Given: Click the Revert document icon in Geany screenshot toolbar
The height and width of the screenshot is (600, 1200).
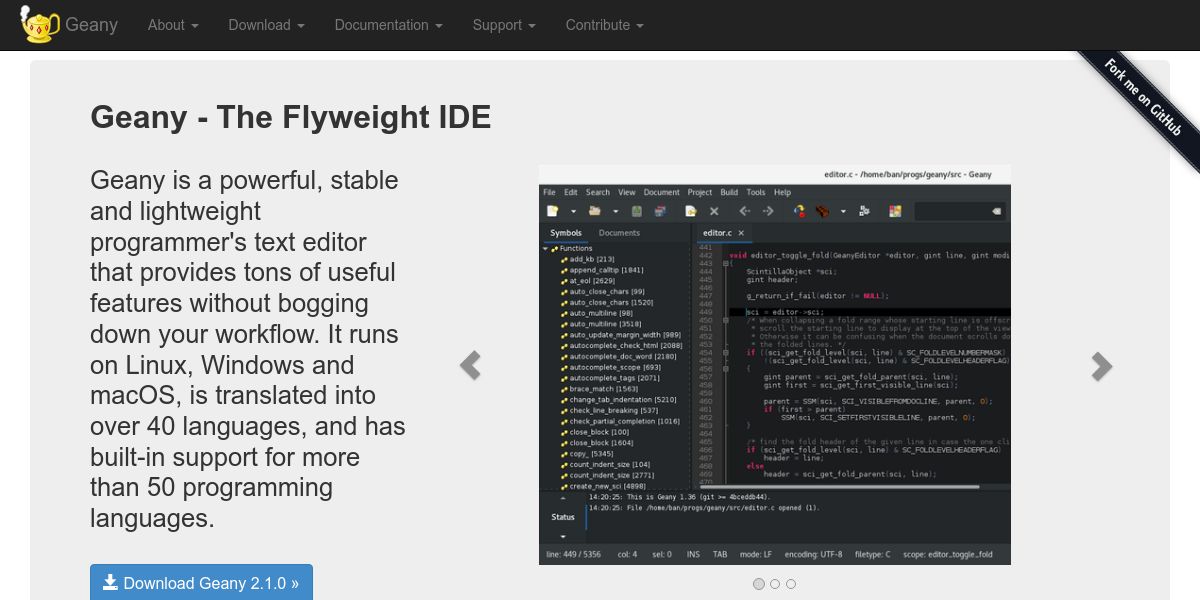Looking at the screenshot, I should point(690,211).
